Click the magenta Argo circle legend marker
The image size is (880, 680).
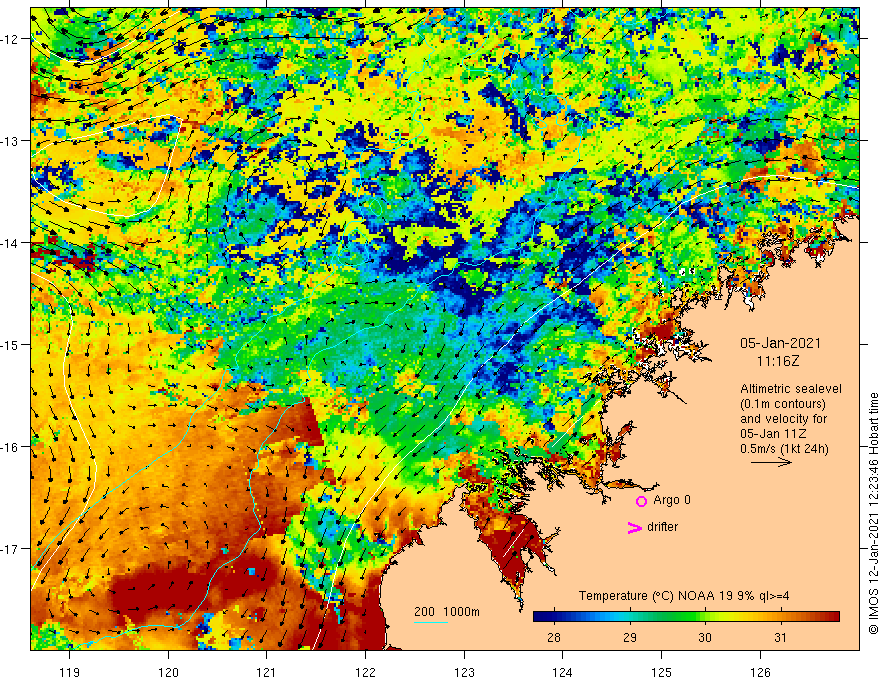coord(641,501)
